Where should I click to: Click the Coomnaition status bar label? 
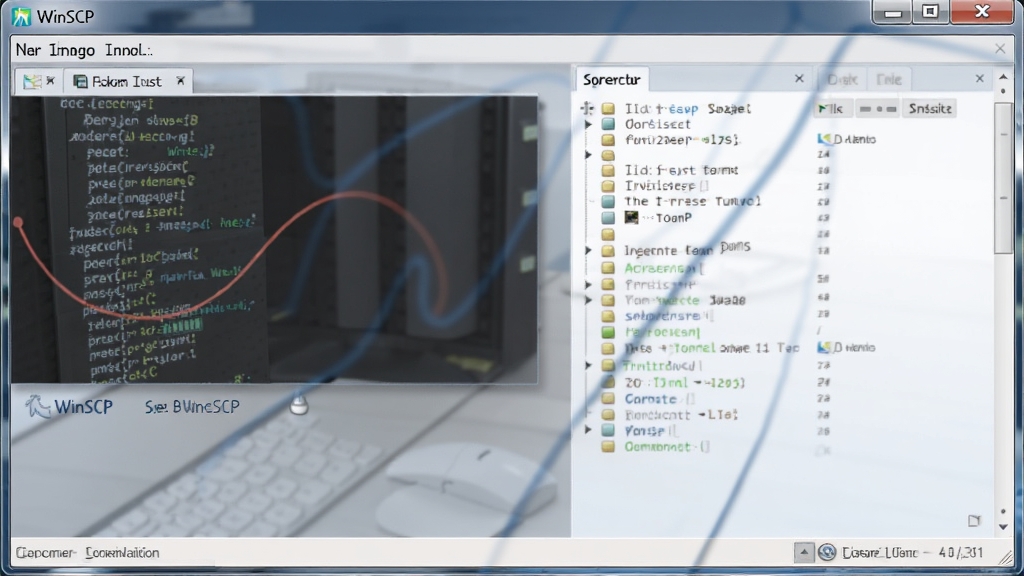(x=122, y=552)
